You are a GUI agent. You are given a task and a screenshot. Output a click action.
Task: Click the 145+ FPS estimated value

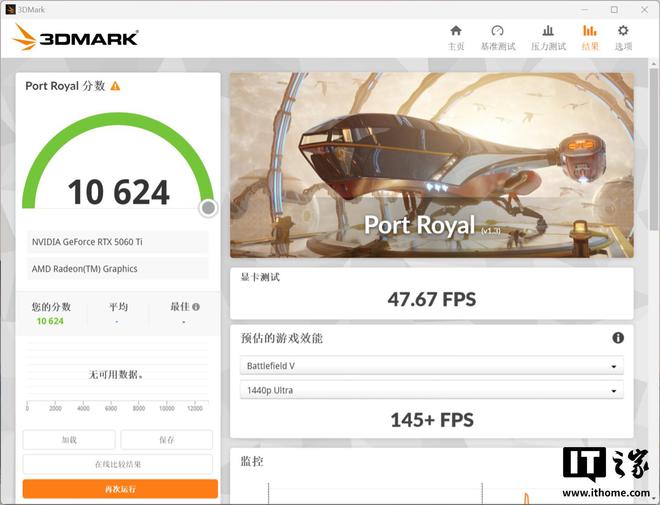(432, 420)
